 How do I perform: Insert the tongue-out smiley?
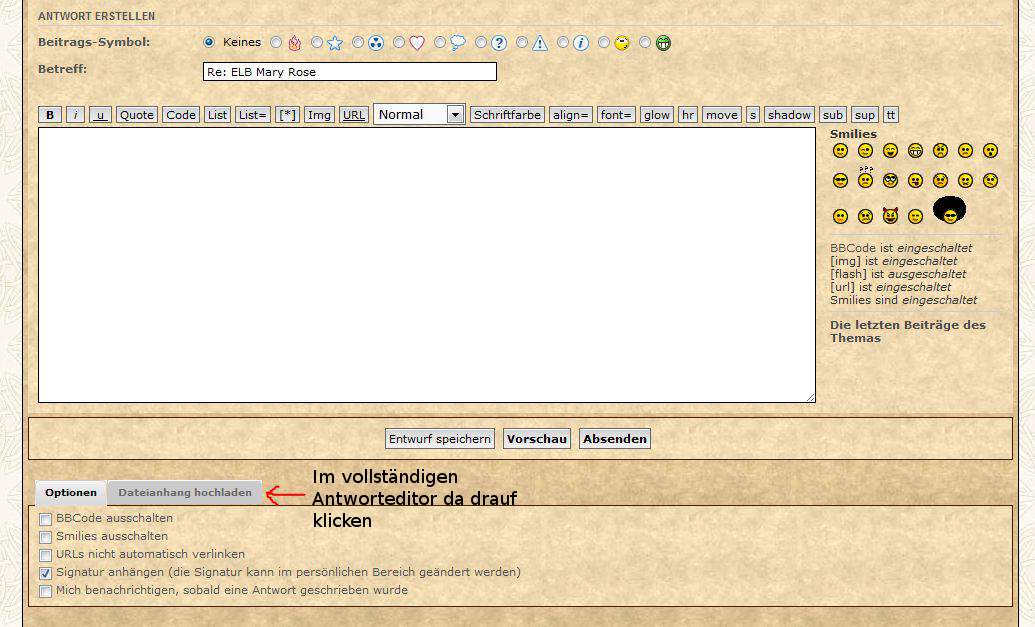pos(915,181)
